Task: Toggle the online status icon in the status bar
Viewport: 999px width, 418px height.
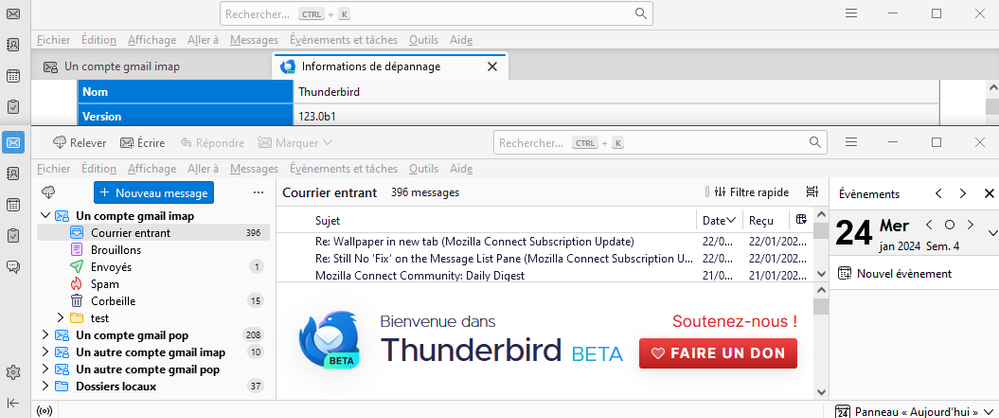Action: click(45, 411)
